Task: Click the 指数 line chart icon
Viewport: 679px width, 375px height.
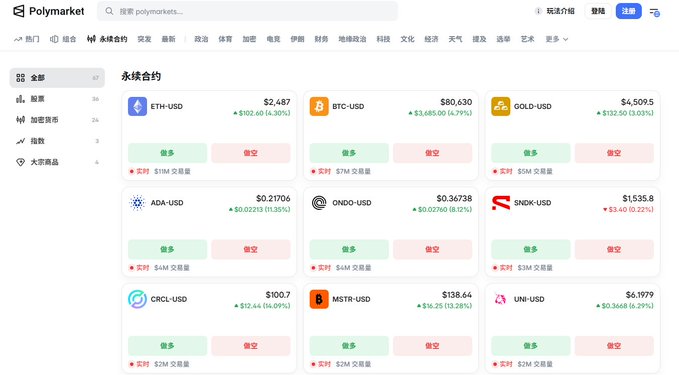Action: 20,141
